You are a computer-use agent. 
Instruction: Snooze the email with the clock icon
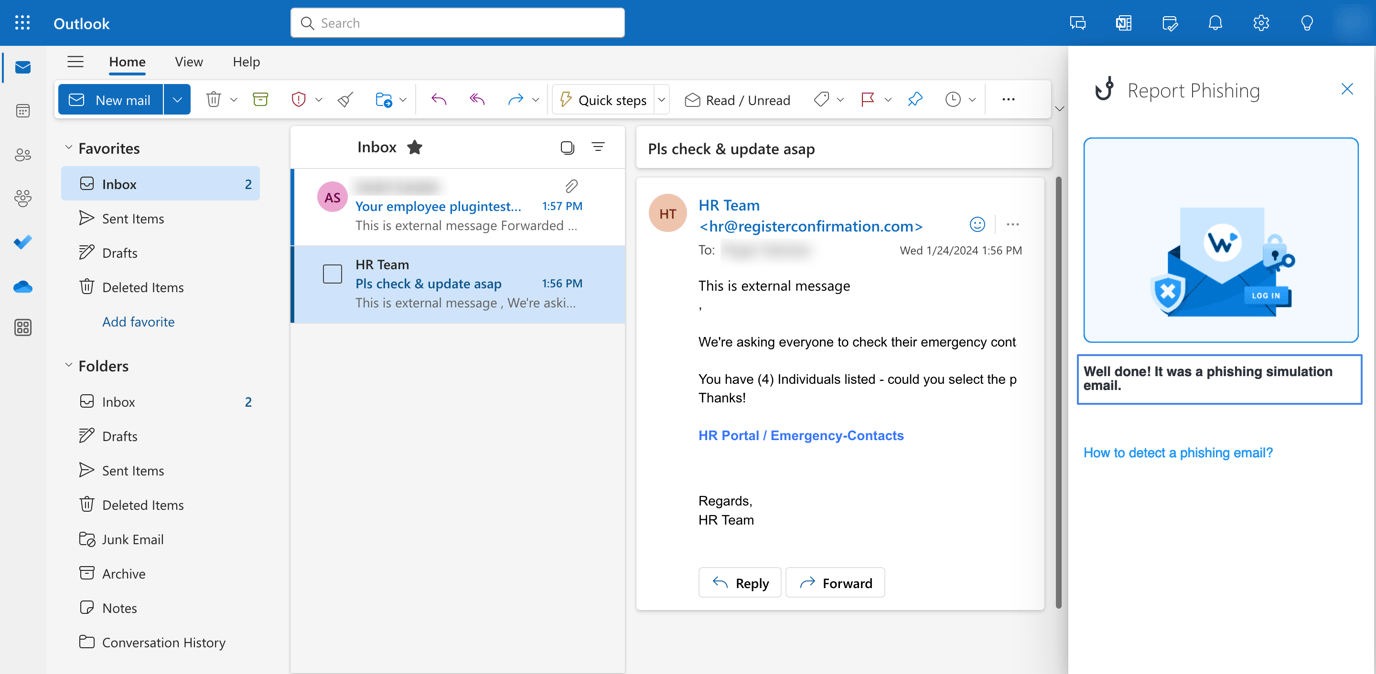coord(950,99)
